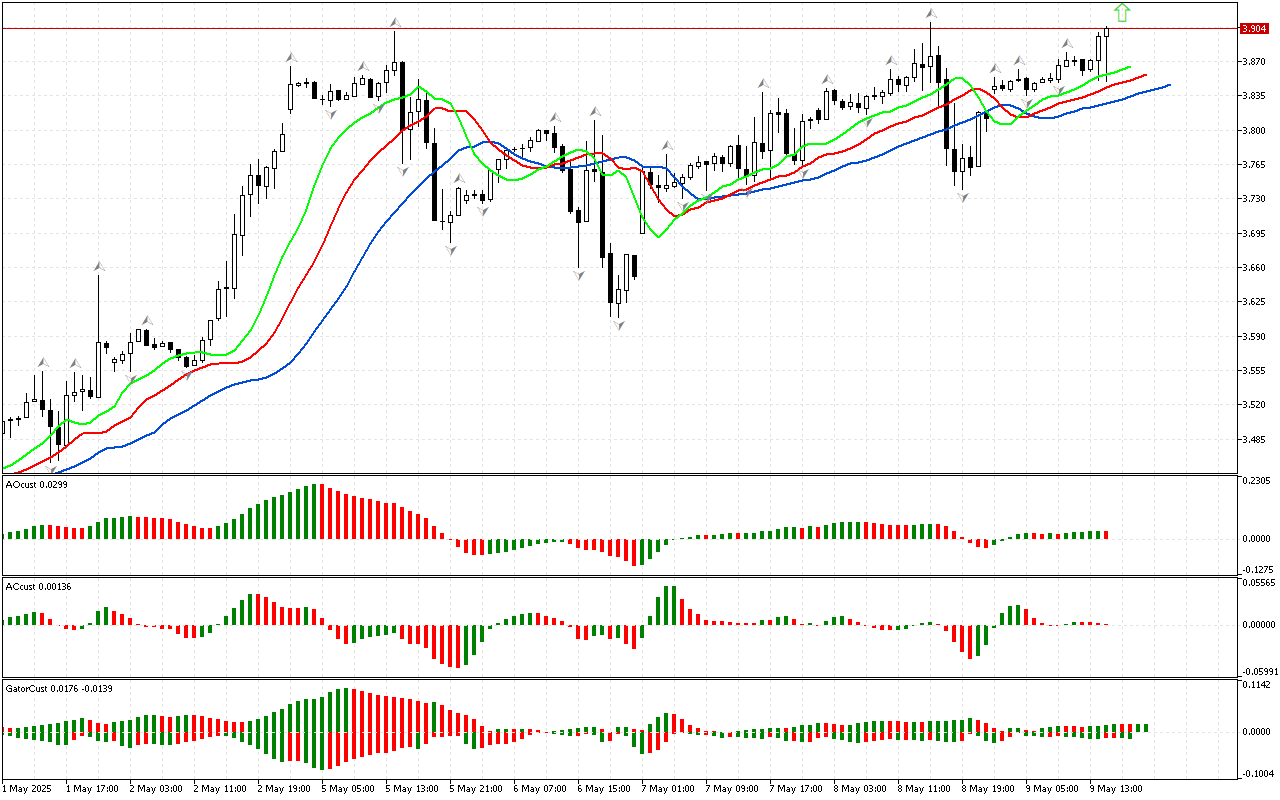Click the 7 May 01:00 time axis label

(667, 788)
